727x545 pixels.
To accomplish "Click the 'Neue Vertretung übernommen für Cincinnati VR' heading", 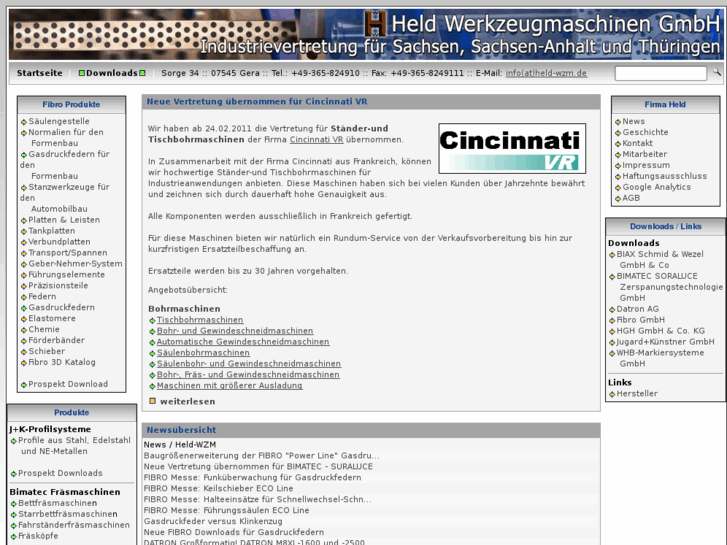I will tap(257, 102).
